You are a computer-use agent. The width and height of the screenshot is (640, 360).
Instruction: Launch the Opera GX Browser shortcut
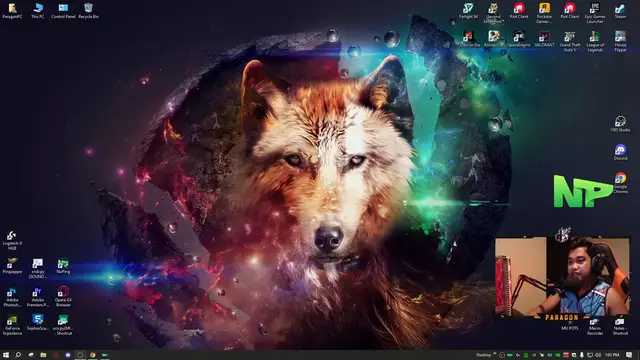(63, 297)
